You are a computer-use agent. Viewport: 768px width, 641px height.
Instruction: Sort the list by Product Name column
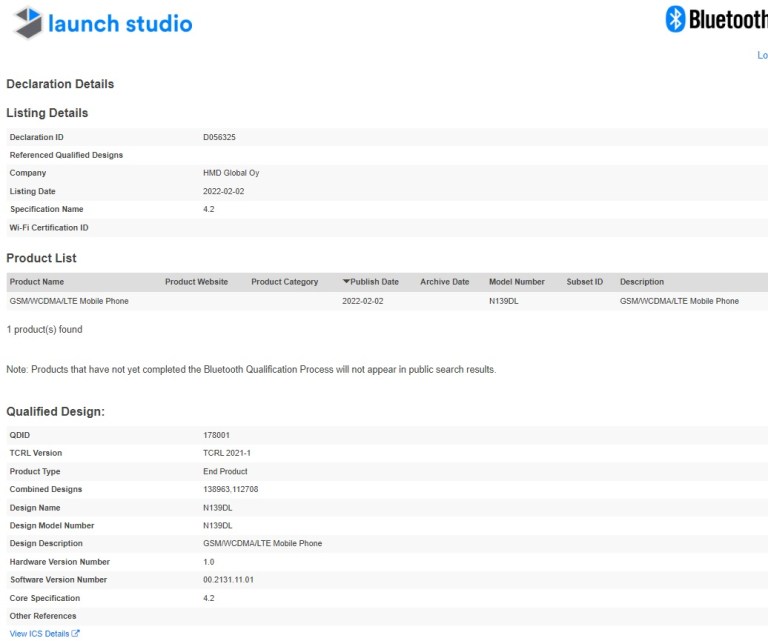pyautogui.click(x=37, y=282)
